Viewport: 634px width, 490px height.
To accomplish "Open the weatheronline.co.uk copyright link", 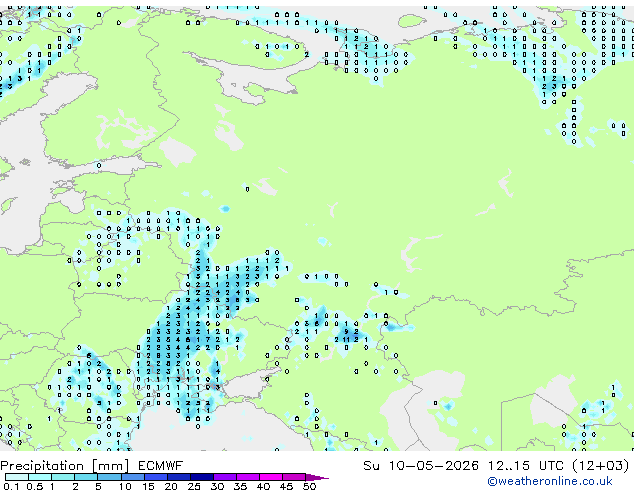I will pos(550,481).
